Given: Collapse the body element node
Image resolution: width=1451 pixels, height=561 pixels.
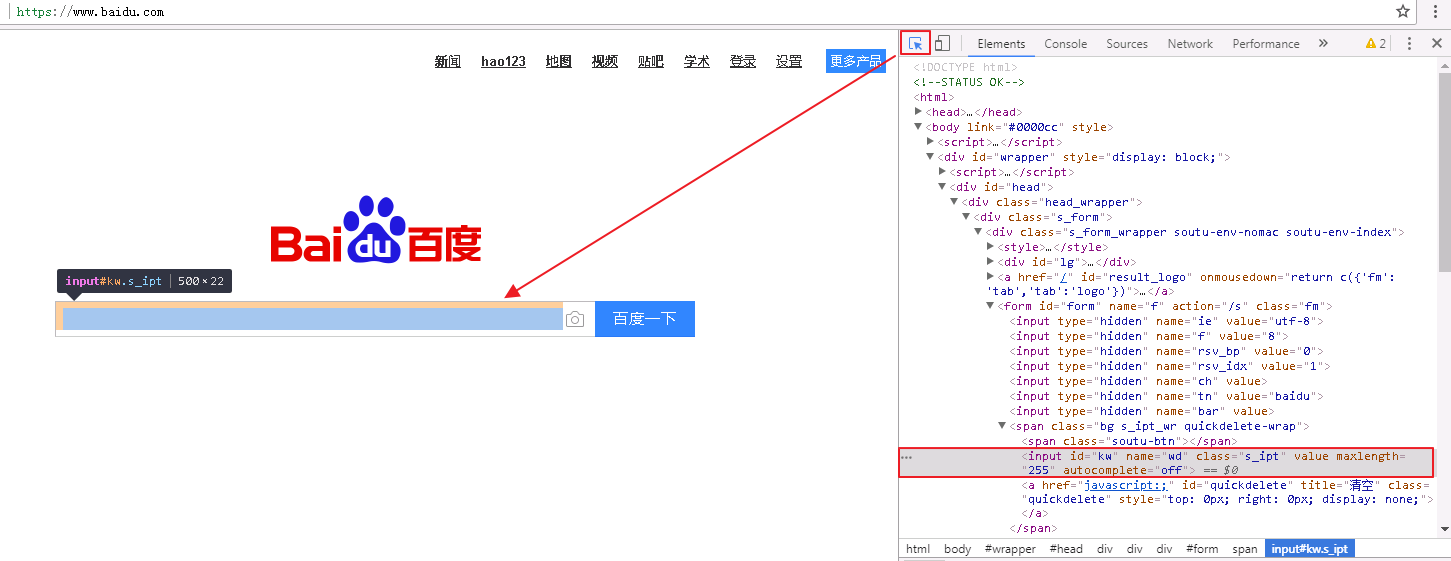Looking at the screenshot, I should pos(919,127).
